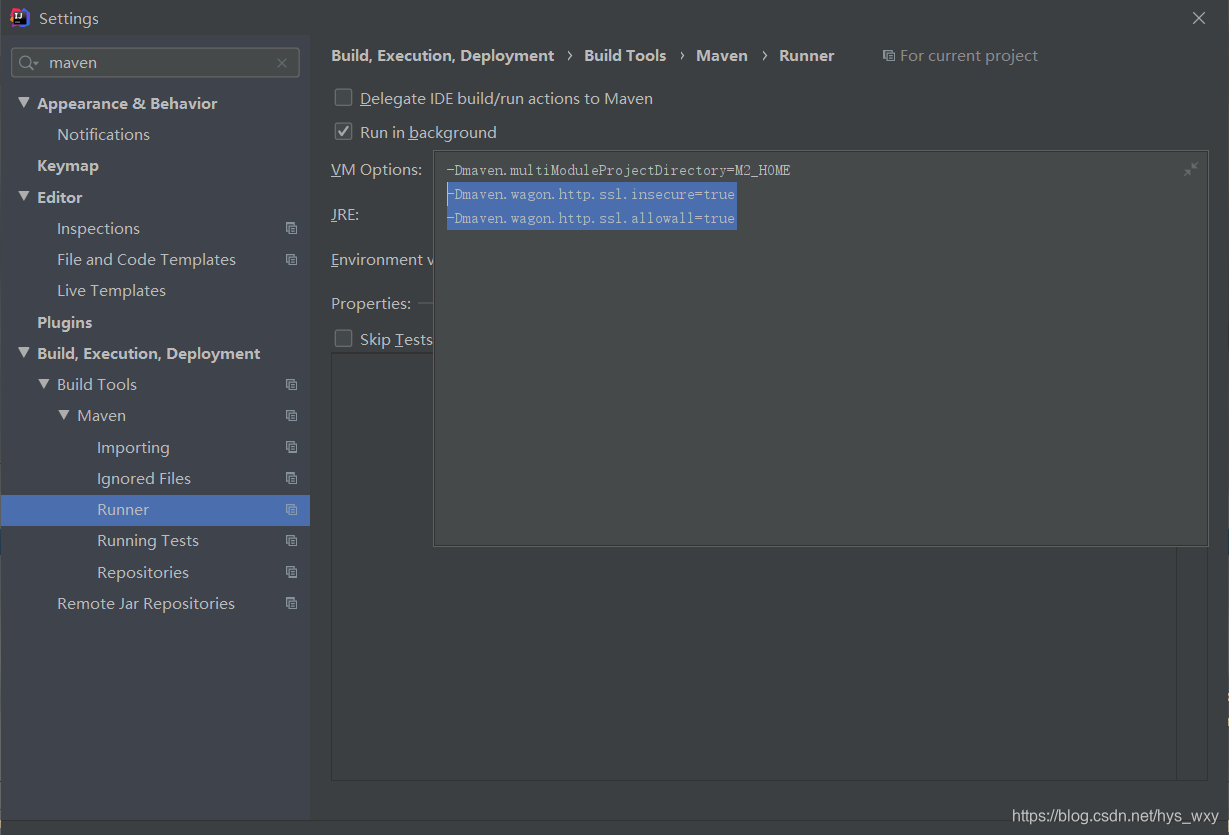Click the search magnifier icon in search box

coord(28,62)
